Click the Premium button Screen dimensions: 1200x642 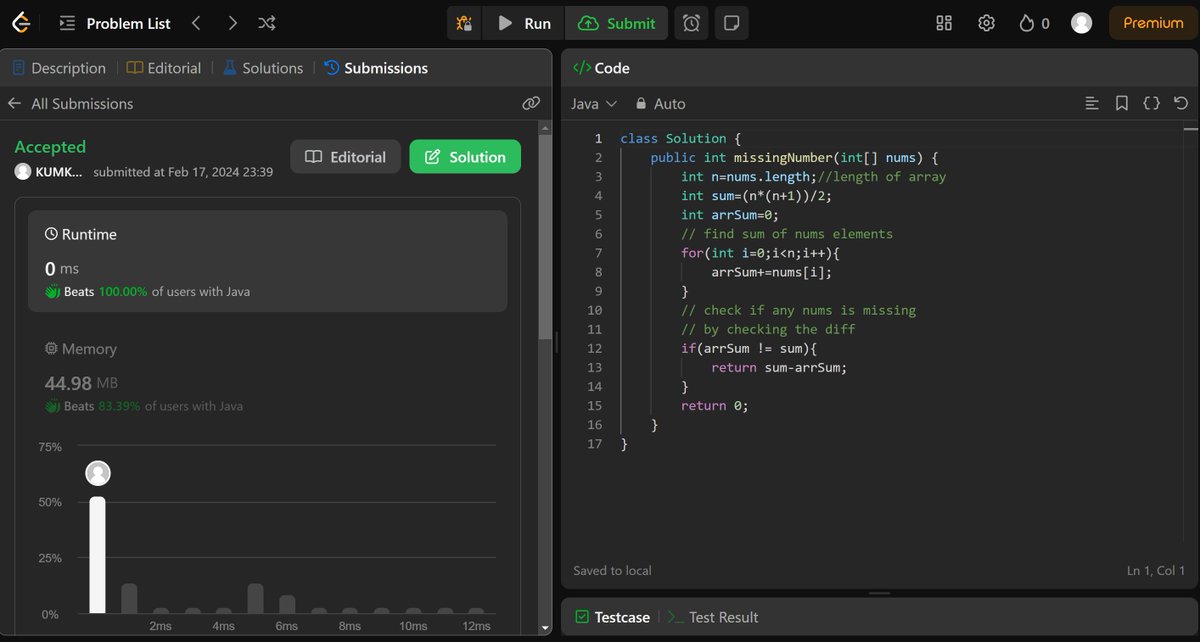1153,23
